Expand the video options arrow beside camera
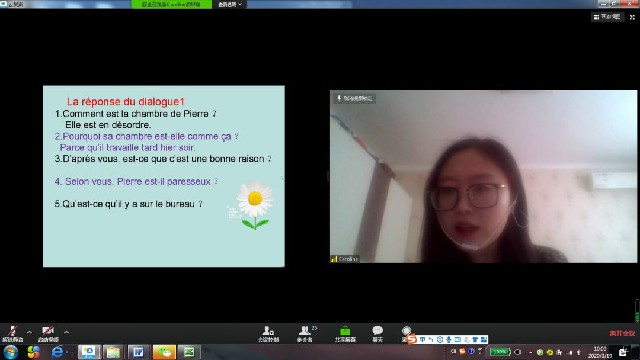The image size is (640, 360). [x=66, y=332]
